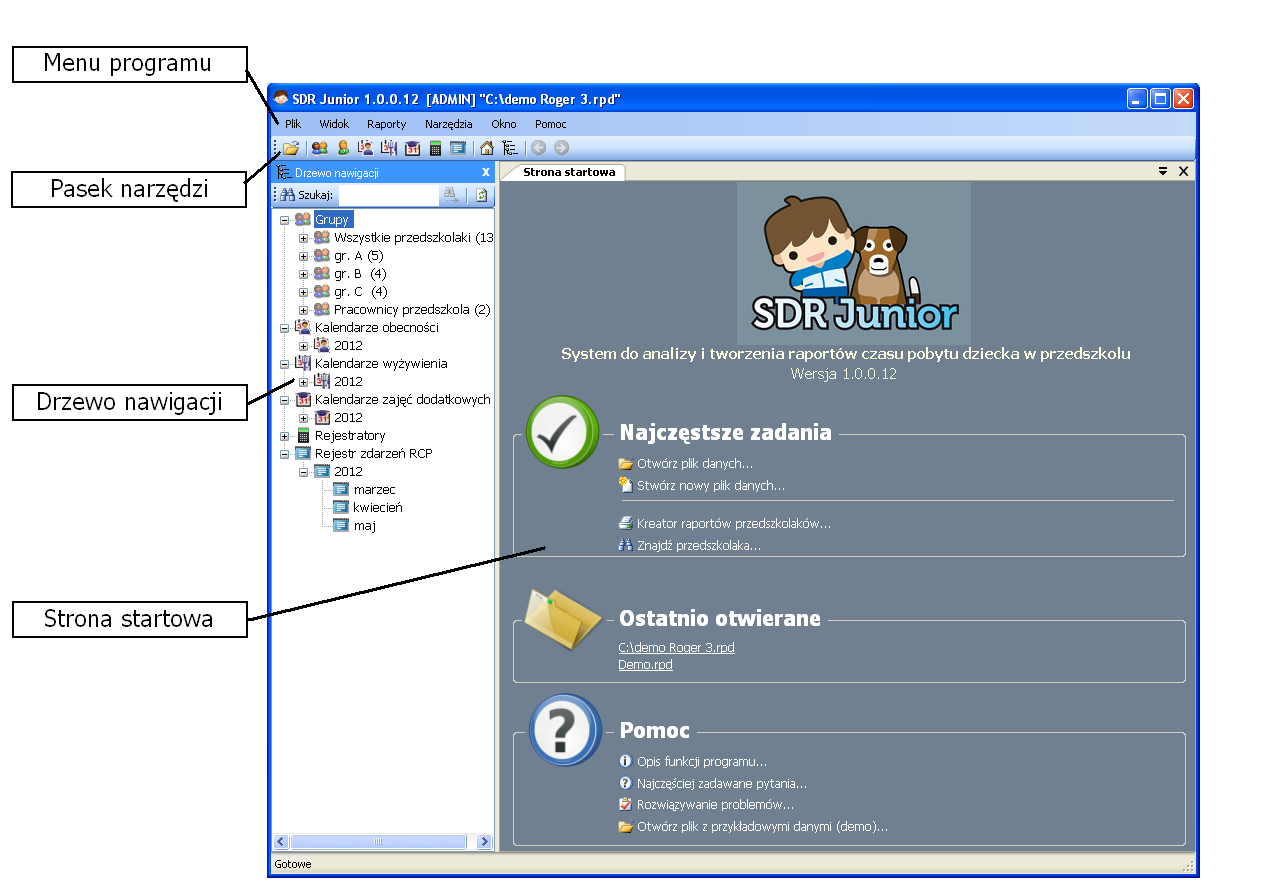
Task: Select marzec under Rejestr zdarzeń RCP
Action: pos(374,490)
